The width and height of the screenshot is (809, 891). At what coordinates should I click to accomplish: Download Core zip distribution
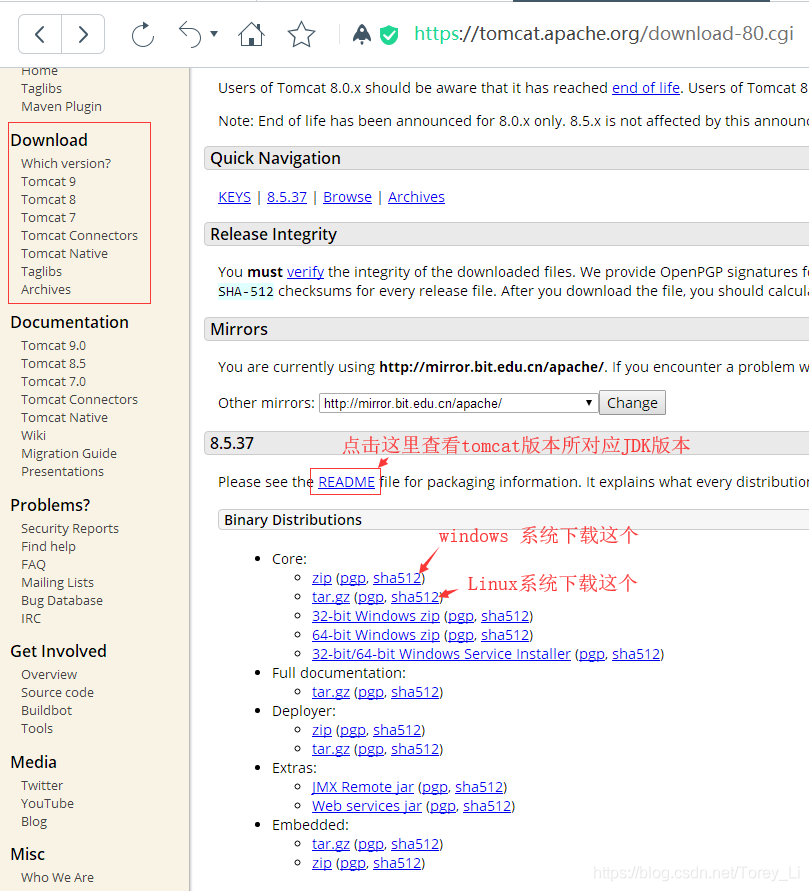point(322,578)
